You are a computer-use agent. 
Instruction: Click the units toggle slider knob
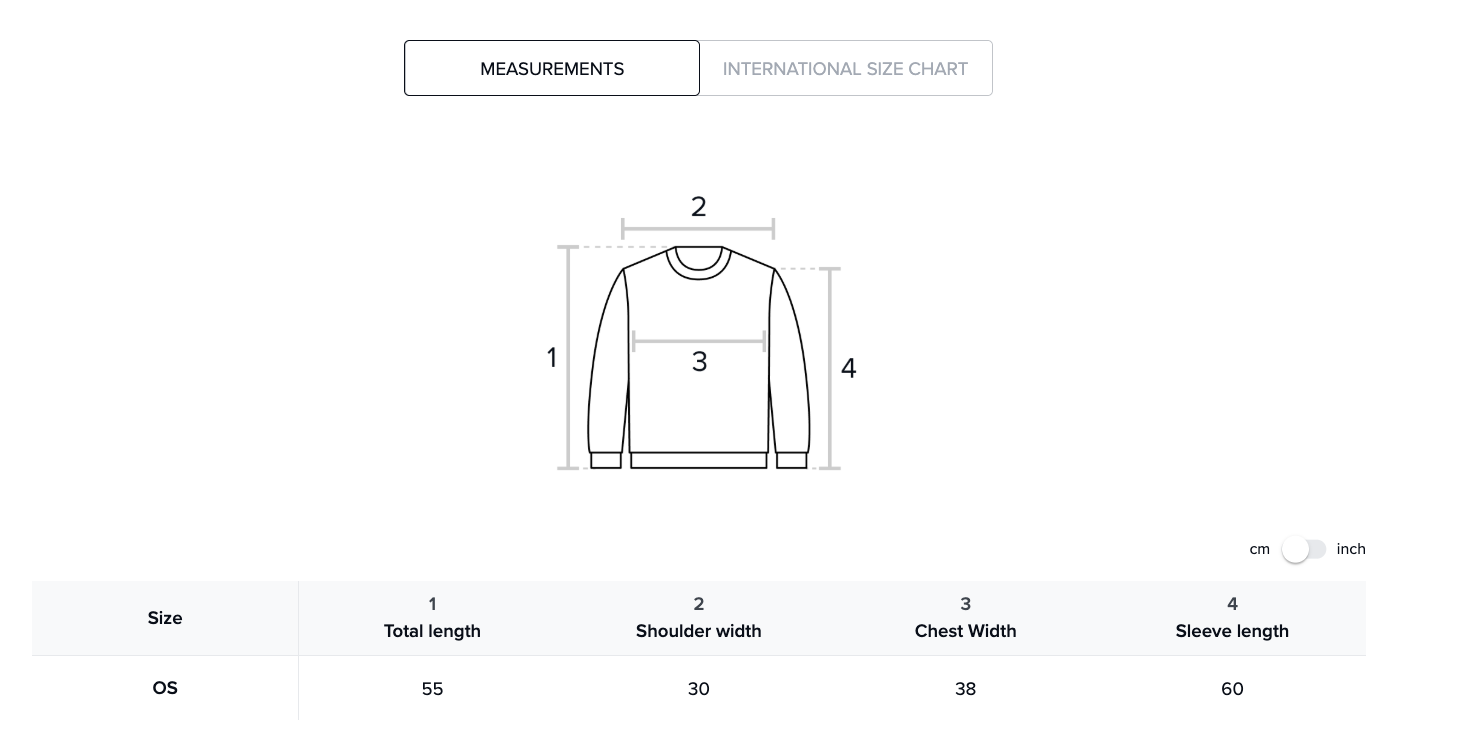point(1297,549)
